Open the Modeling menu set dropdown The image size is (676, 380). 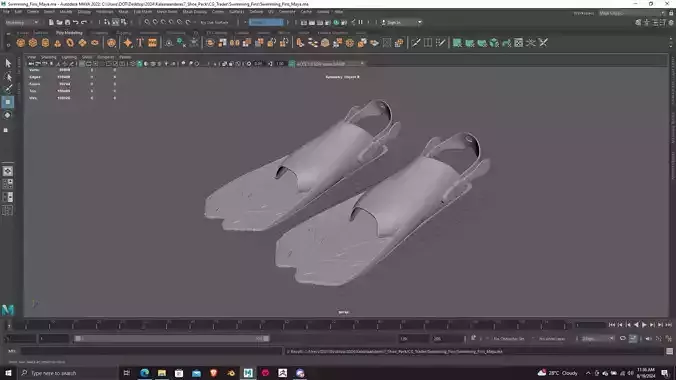[x=22, y=22]
